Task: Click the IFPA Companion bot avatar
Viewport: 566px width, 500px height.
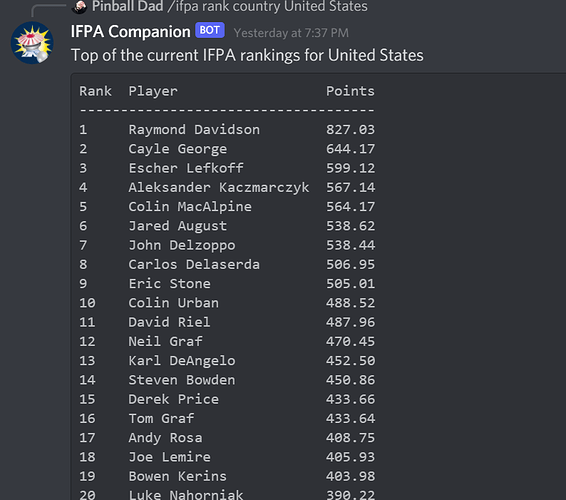Action: [32, 43]
